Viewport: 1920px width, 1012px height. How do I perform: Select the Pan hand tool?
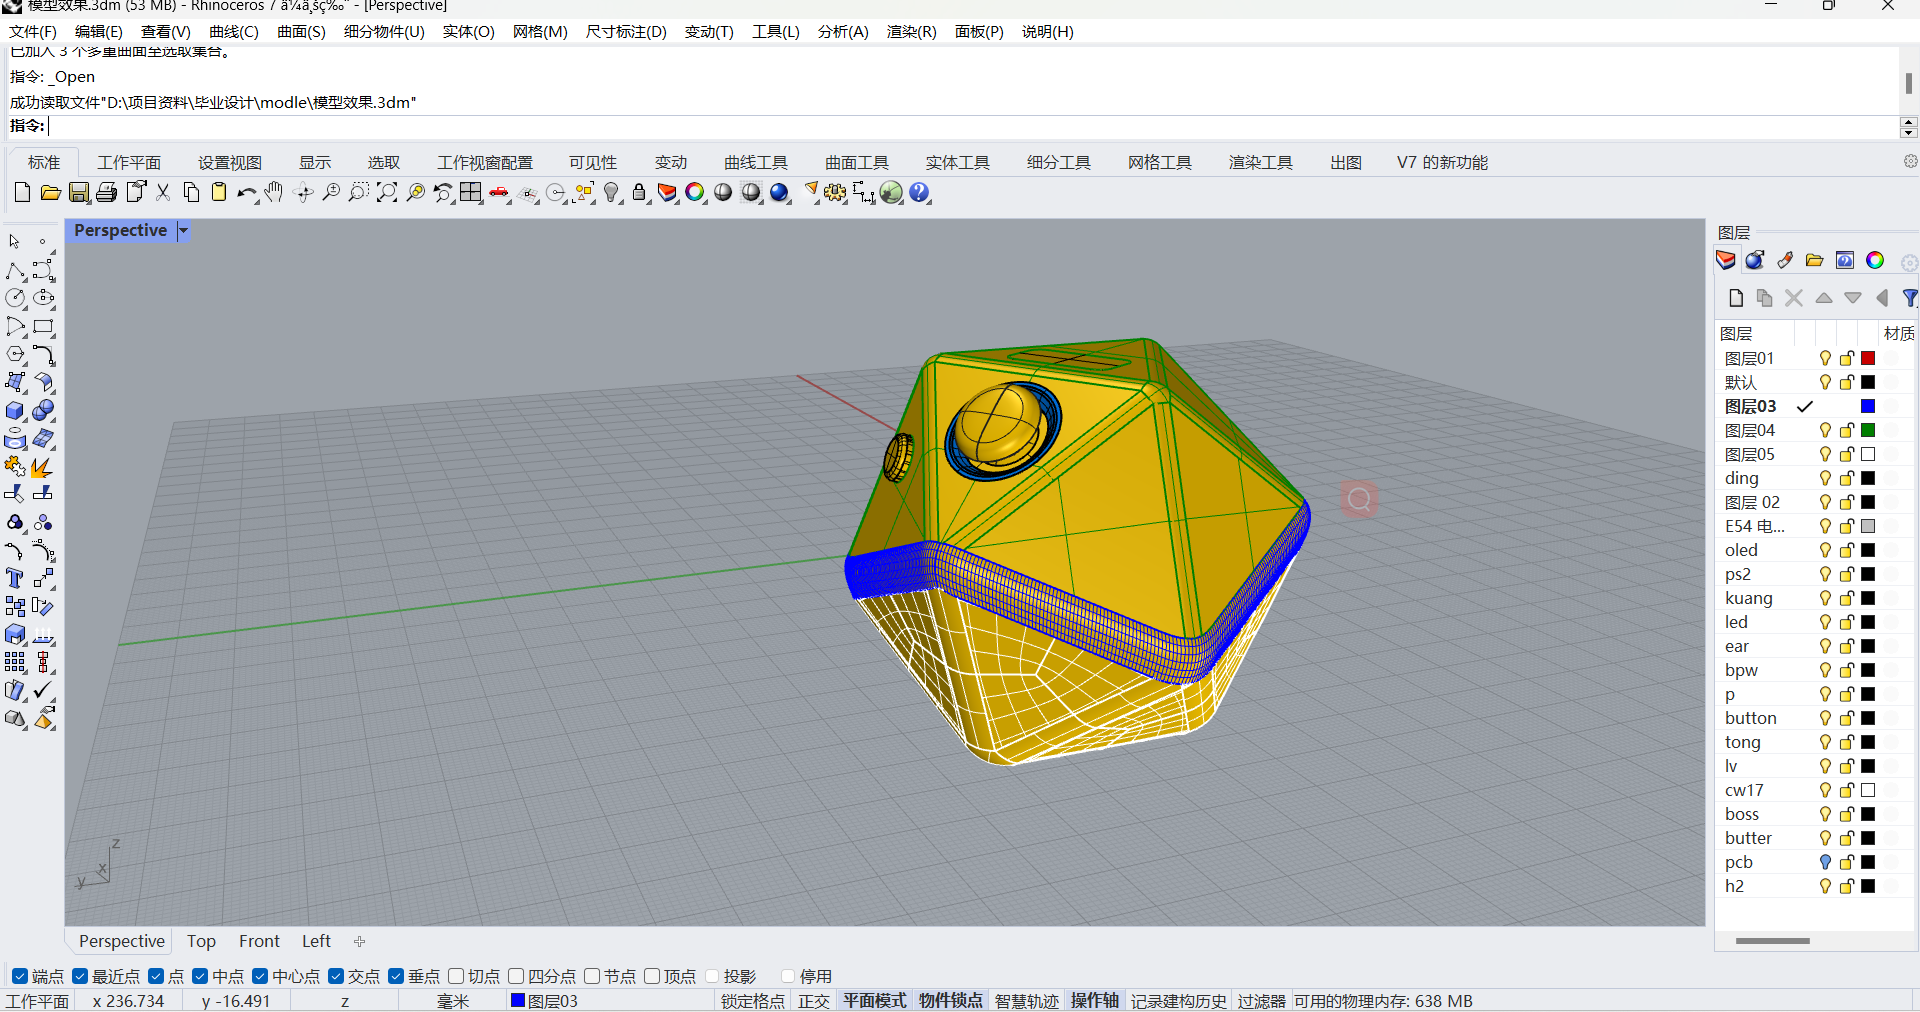coord(274,193)
